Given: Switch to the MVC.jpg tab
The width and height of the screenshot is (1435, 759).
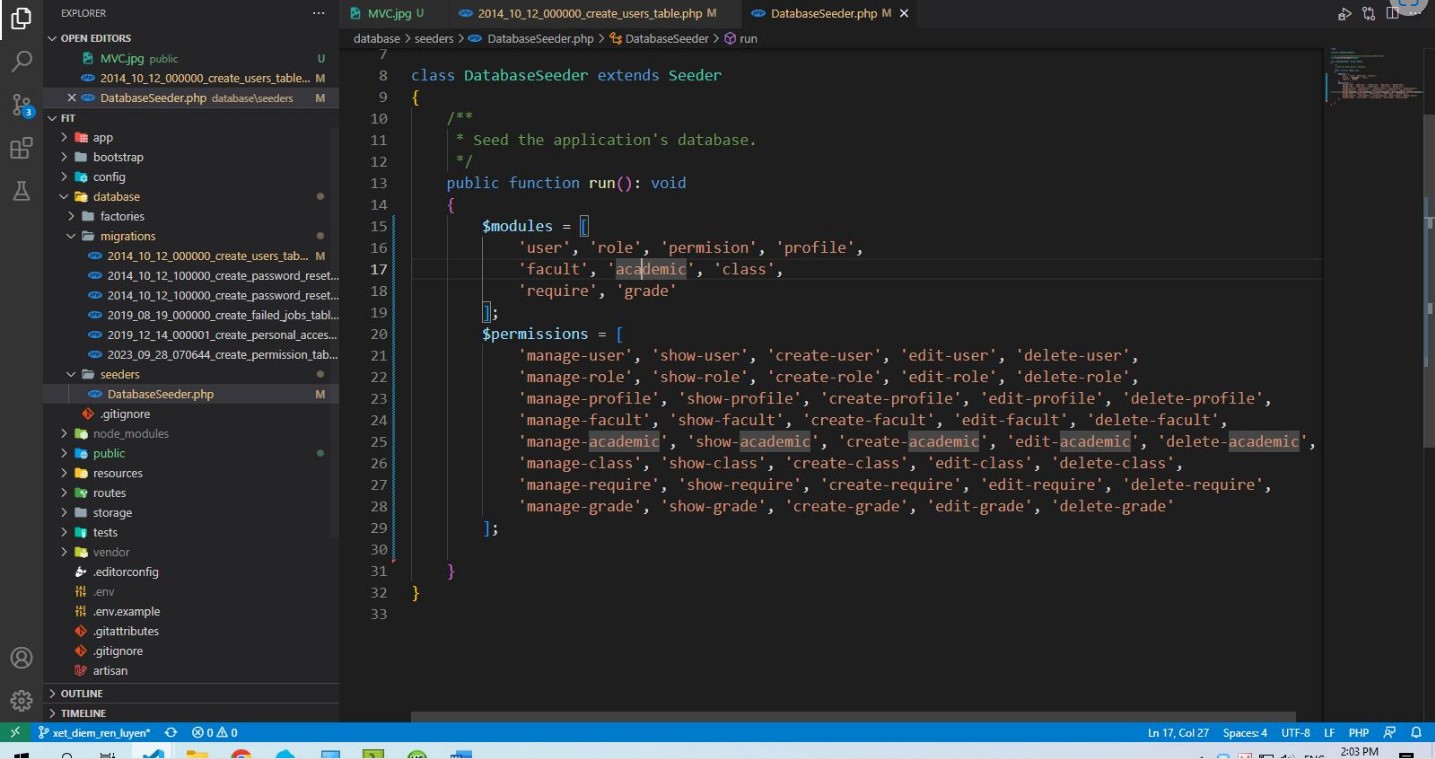Looking at the screenshot, I should [x=389, y=13].
